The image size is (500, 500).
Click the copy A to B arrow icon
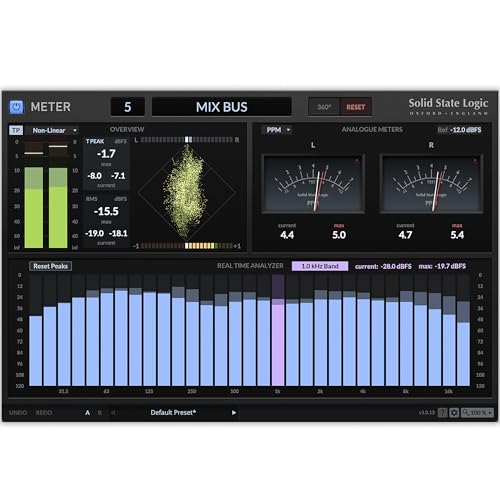point(113,413)
